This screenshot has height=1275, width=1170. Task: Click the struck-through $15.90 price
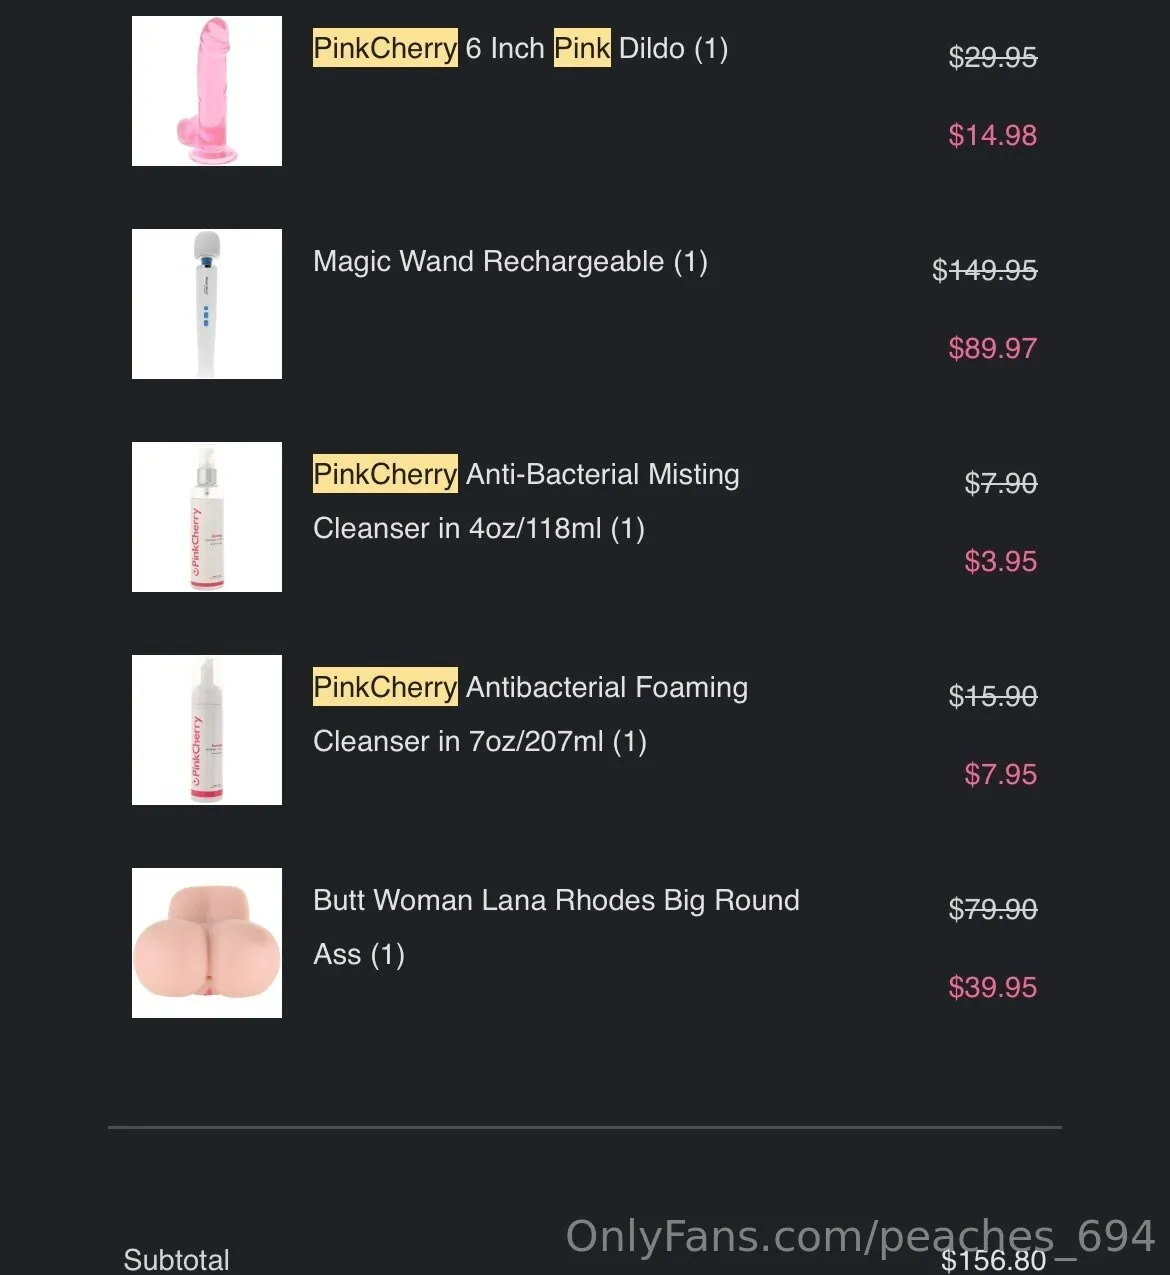click(992, 695)
